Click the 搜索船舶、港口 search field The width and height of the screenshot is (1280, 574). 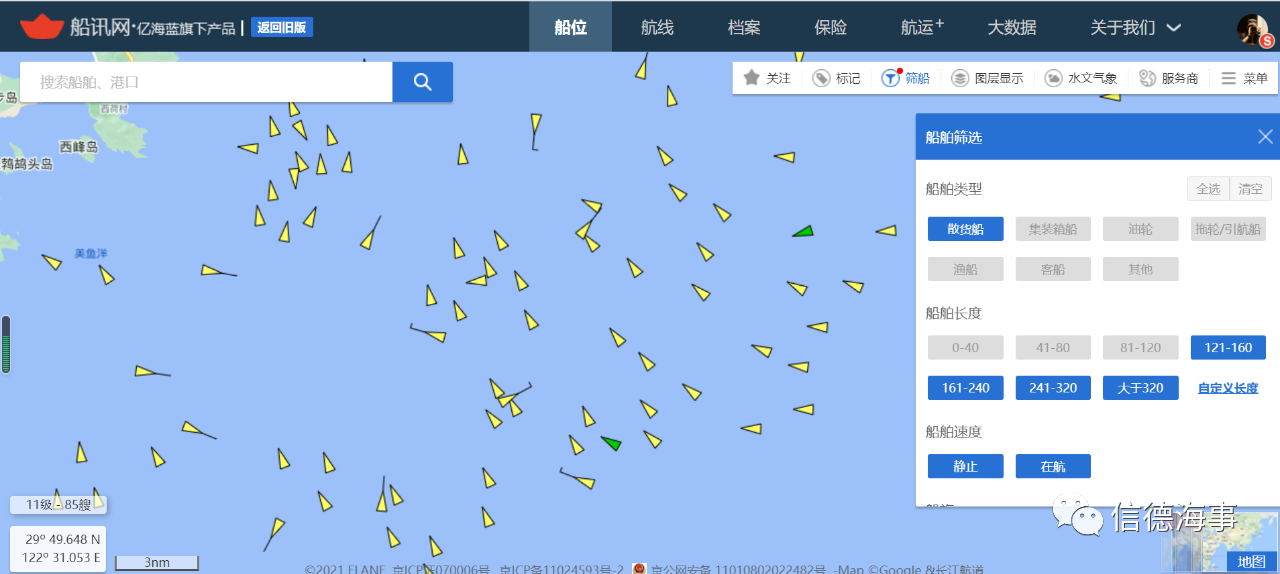[206, 82]
